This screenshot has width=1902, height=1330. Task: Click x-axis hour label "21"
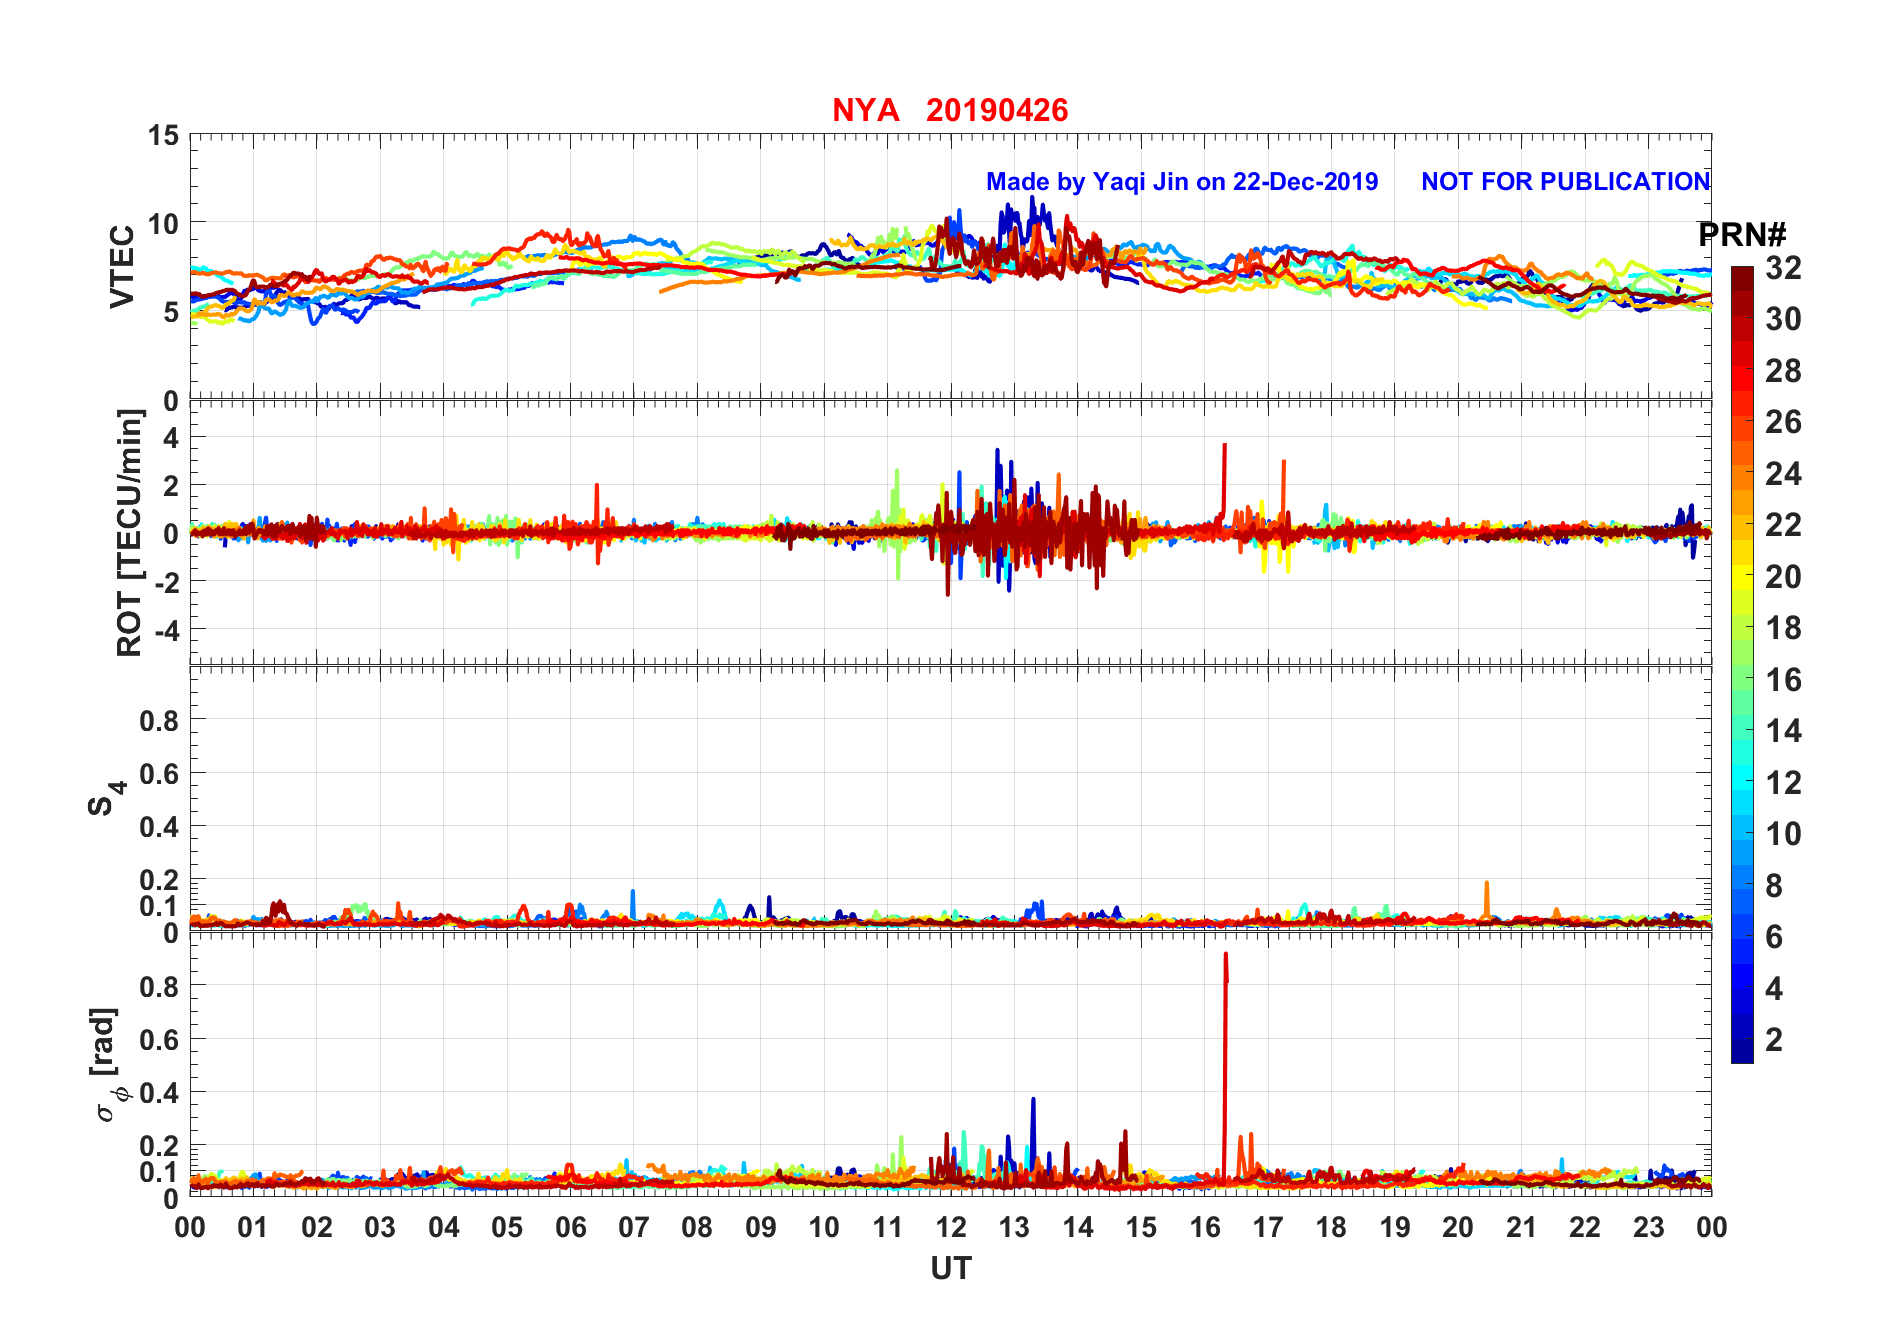[1521, 1227]
